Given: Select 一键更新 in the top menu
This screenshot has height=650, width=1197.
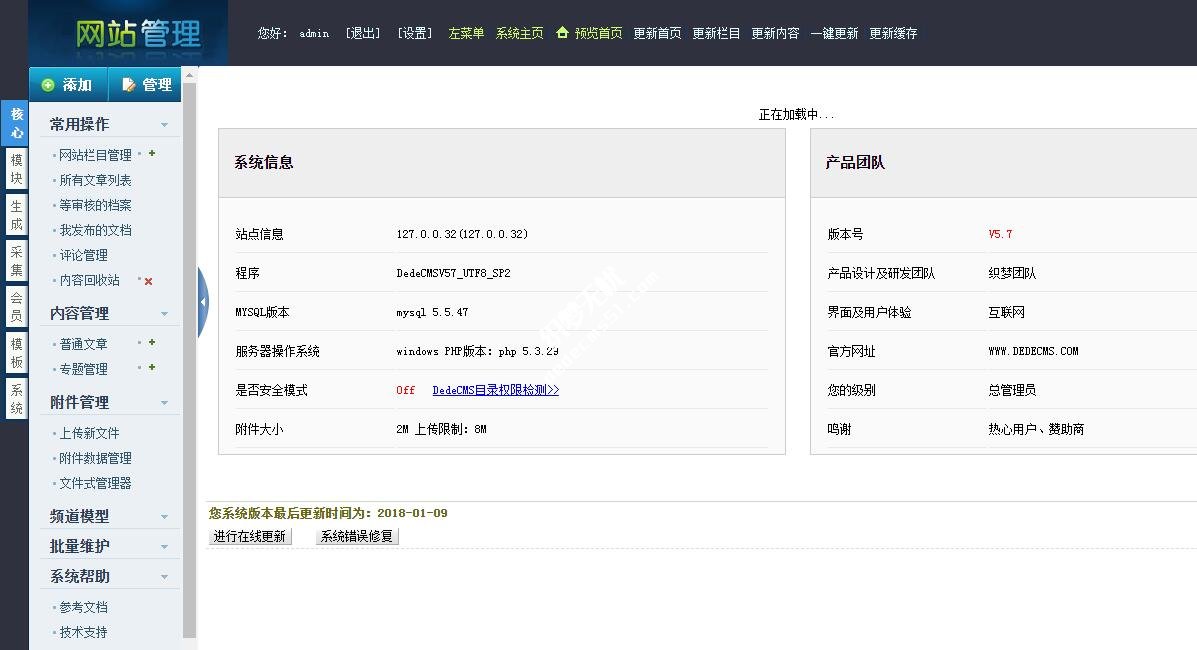Looking at the screenshot, I should 834,33.
